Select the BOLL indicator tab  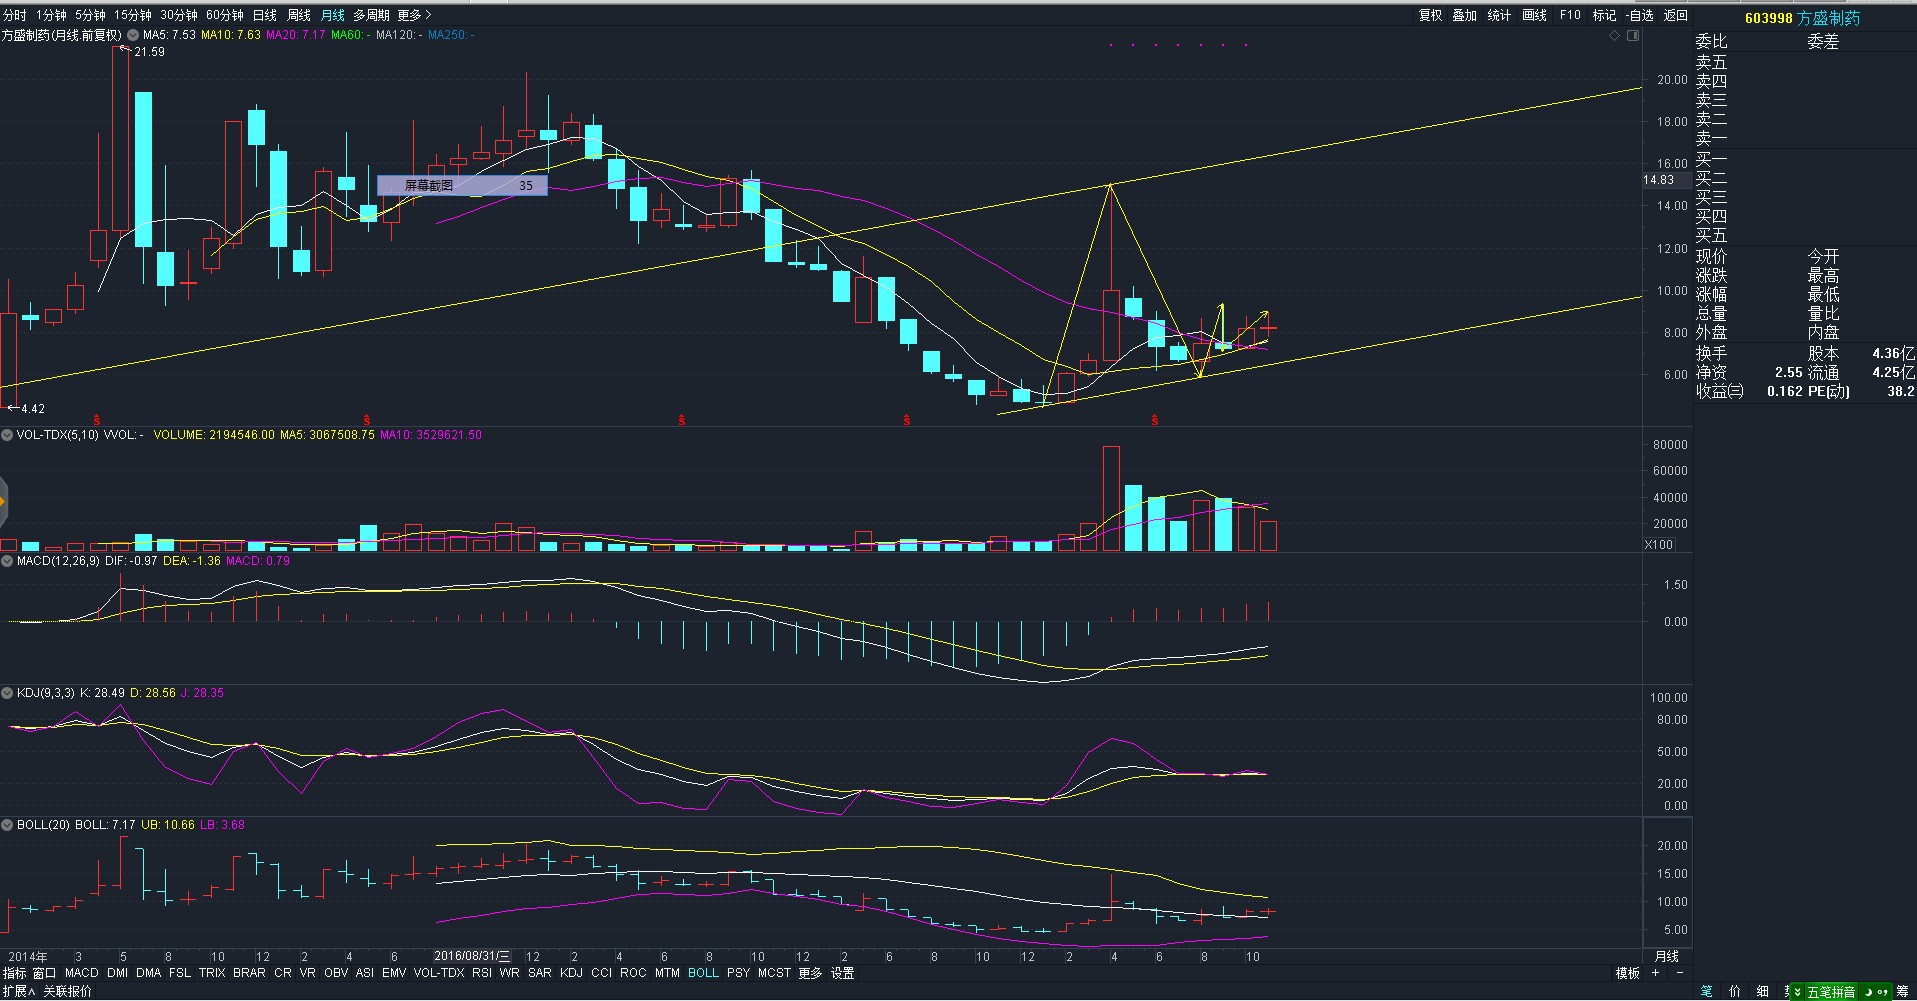coord(703,973)
